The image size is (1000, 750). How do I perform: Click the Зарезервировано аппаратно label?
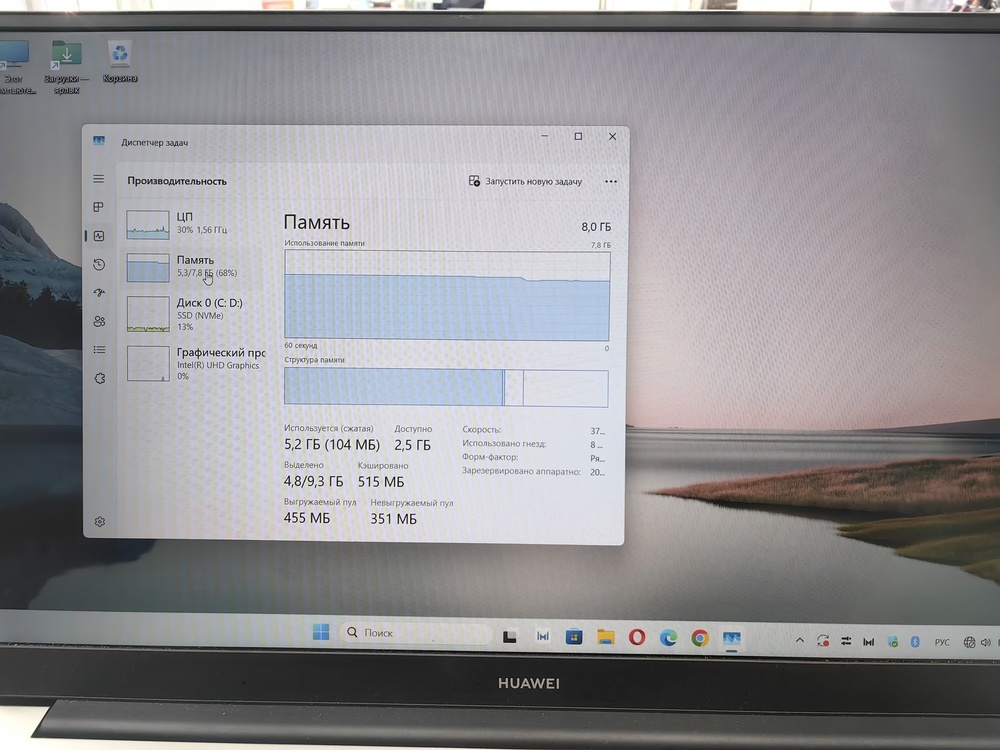(x=521, y=471)
